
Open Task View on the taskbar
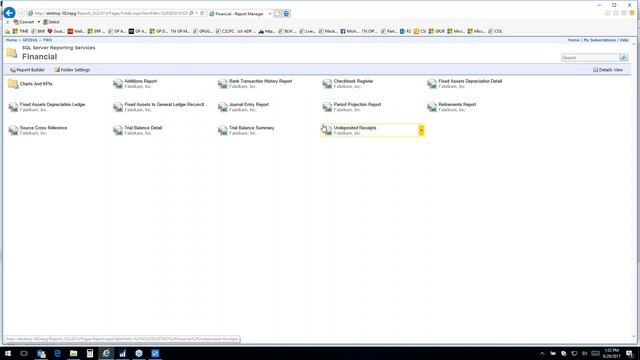point(24,353)
